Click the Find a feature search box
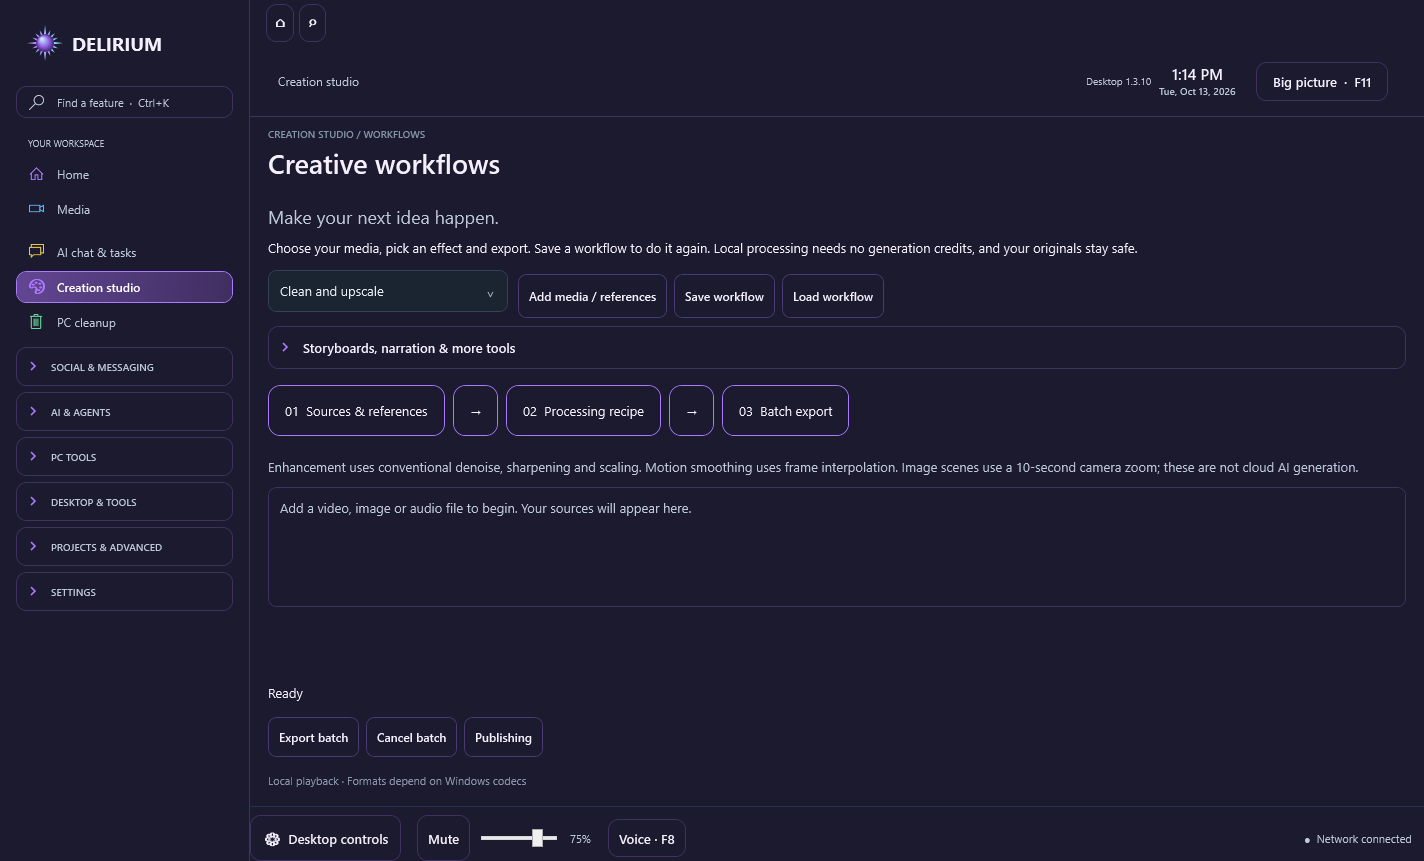Screen dimensions: 1424x861 tap(124, 102)
